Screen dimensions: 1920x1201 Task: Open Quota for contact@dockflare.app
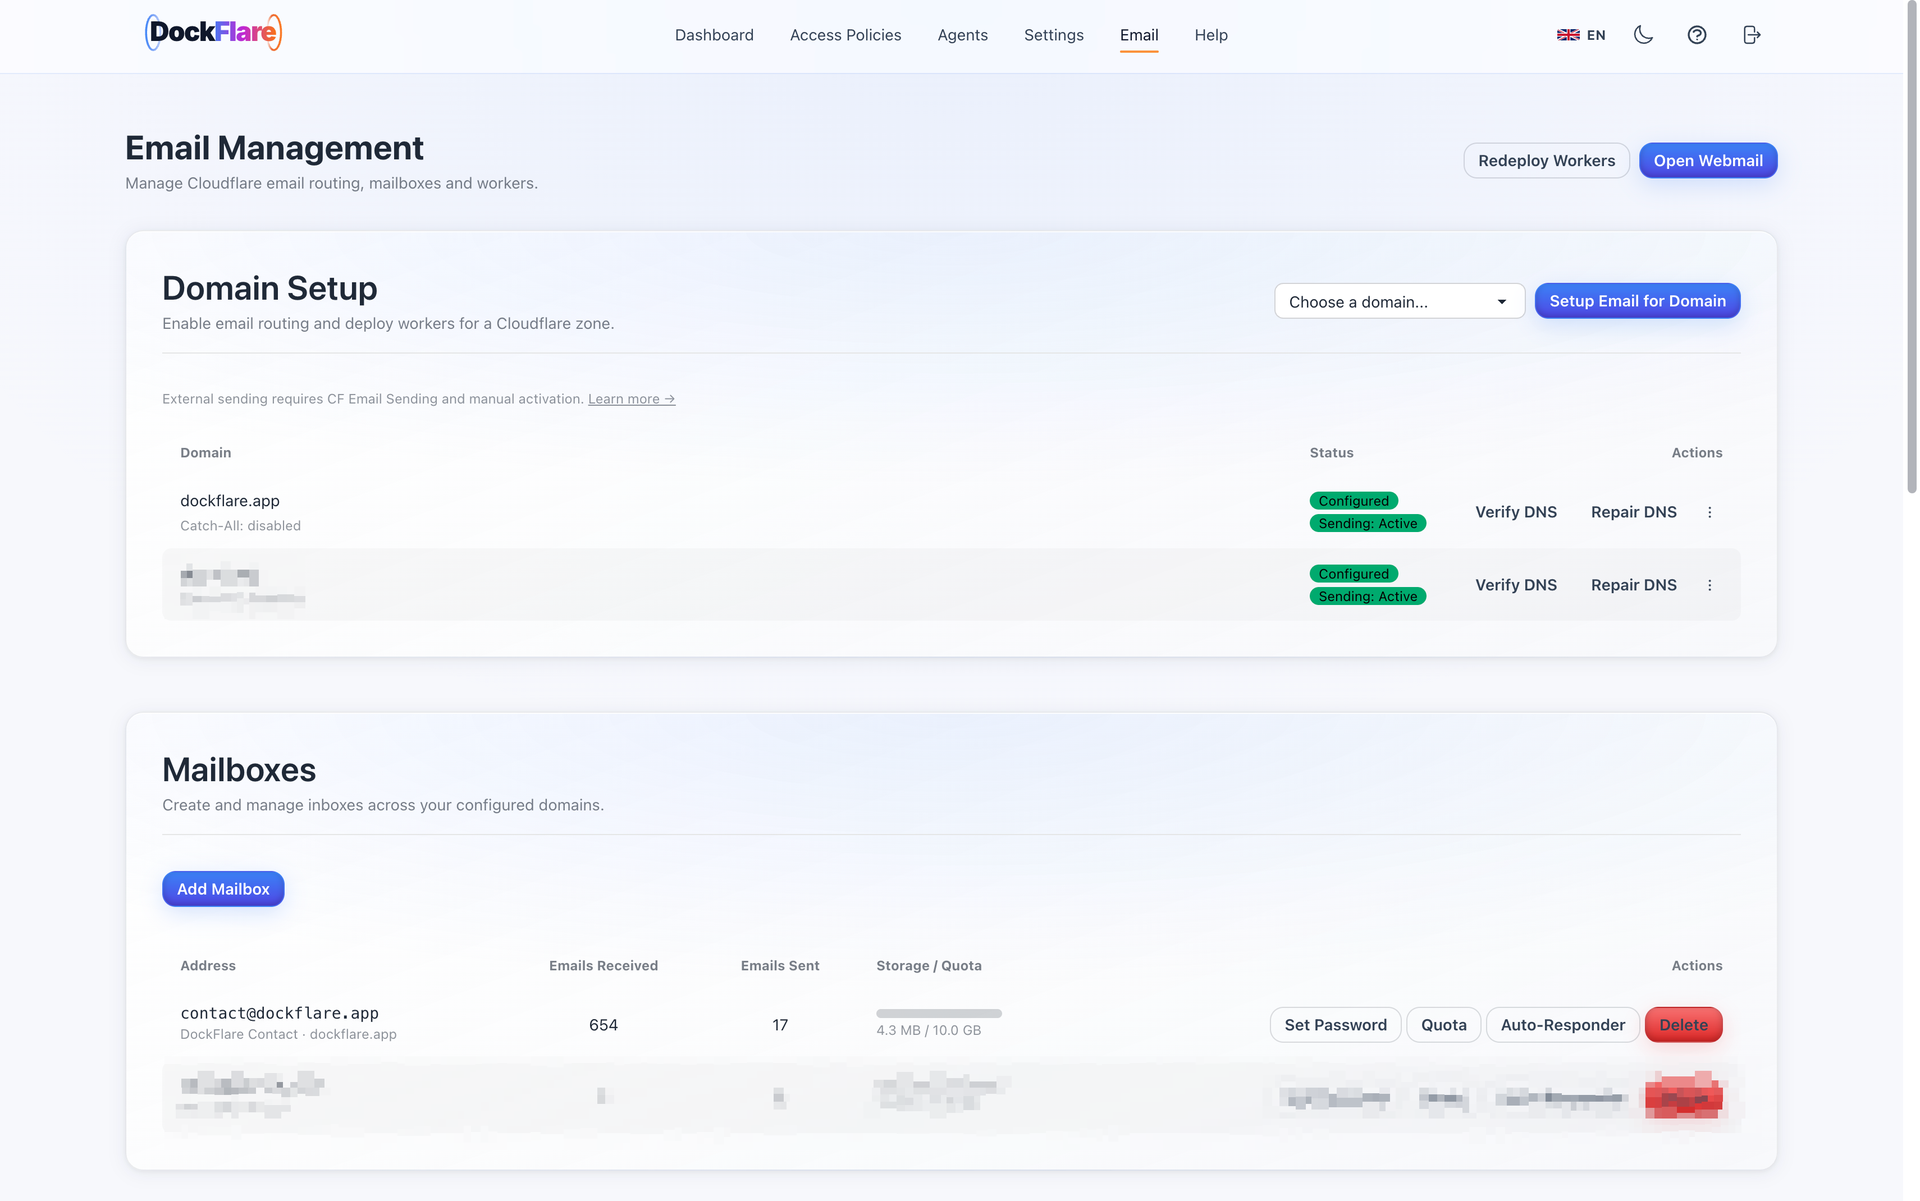click(x=1443, y=1025)
